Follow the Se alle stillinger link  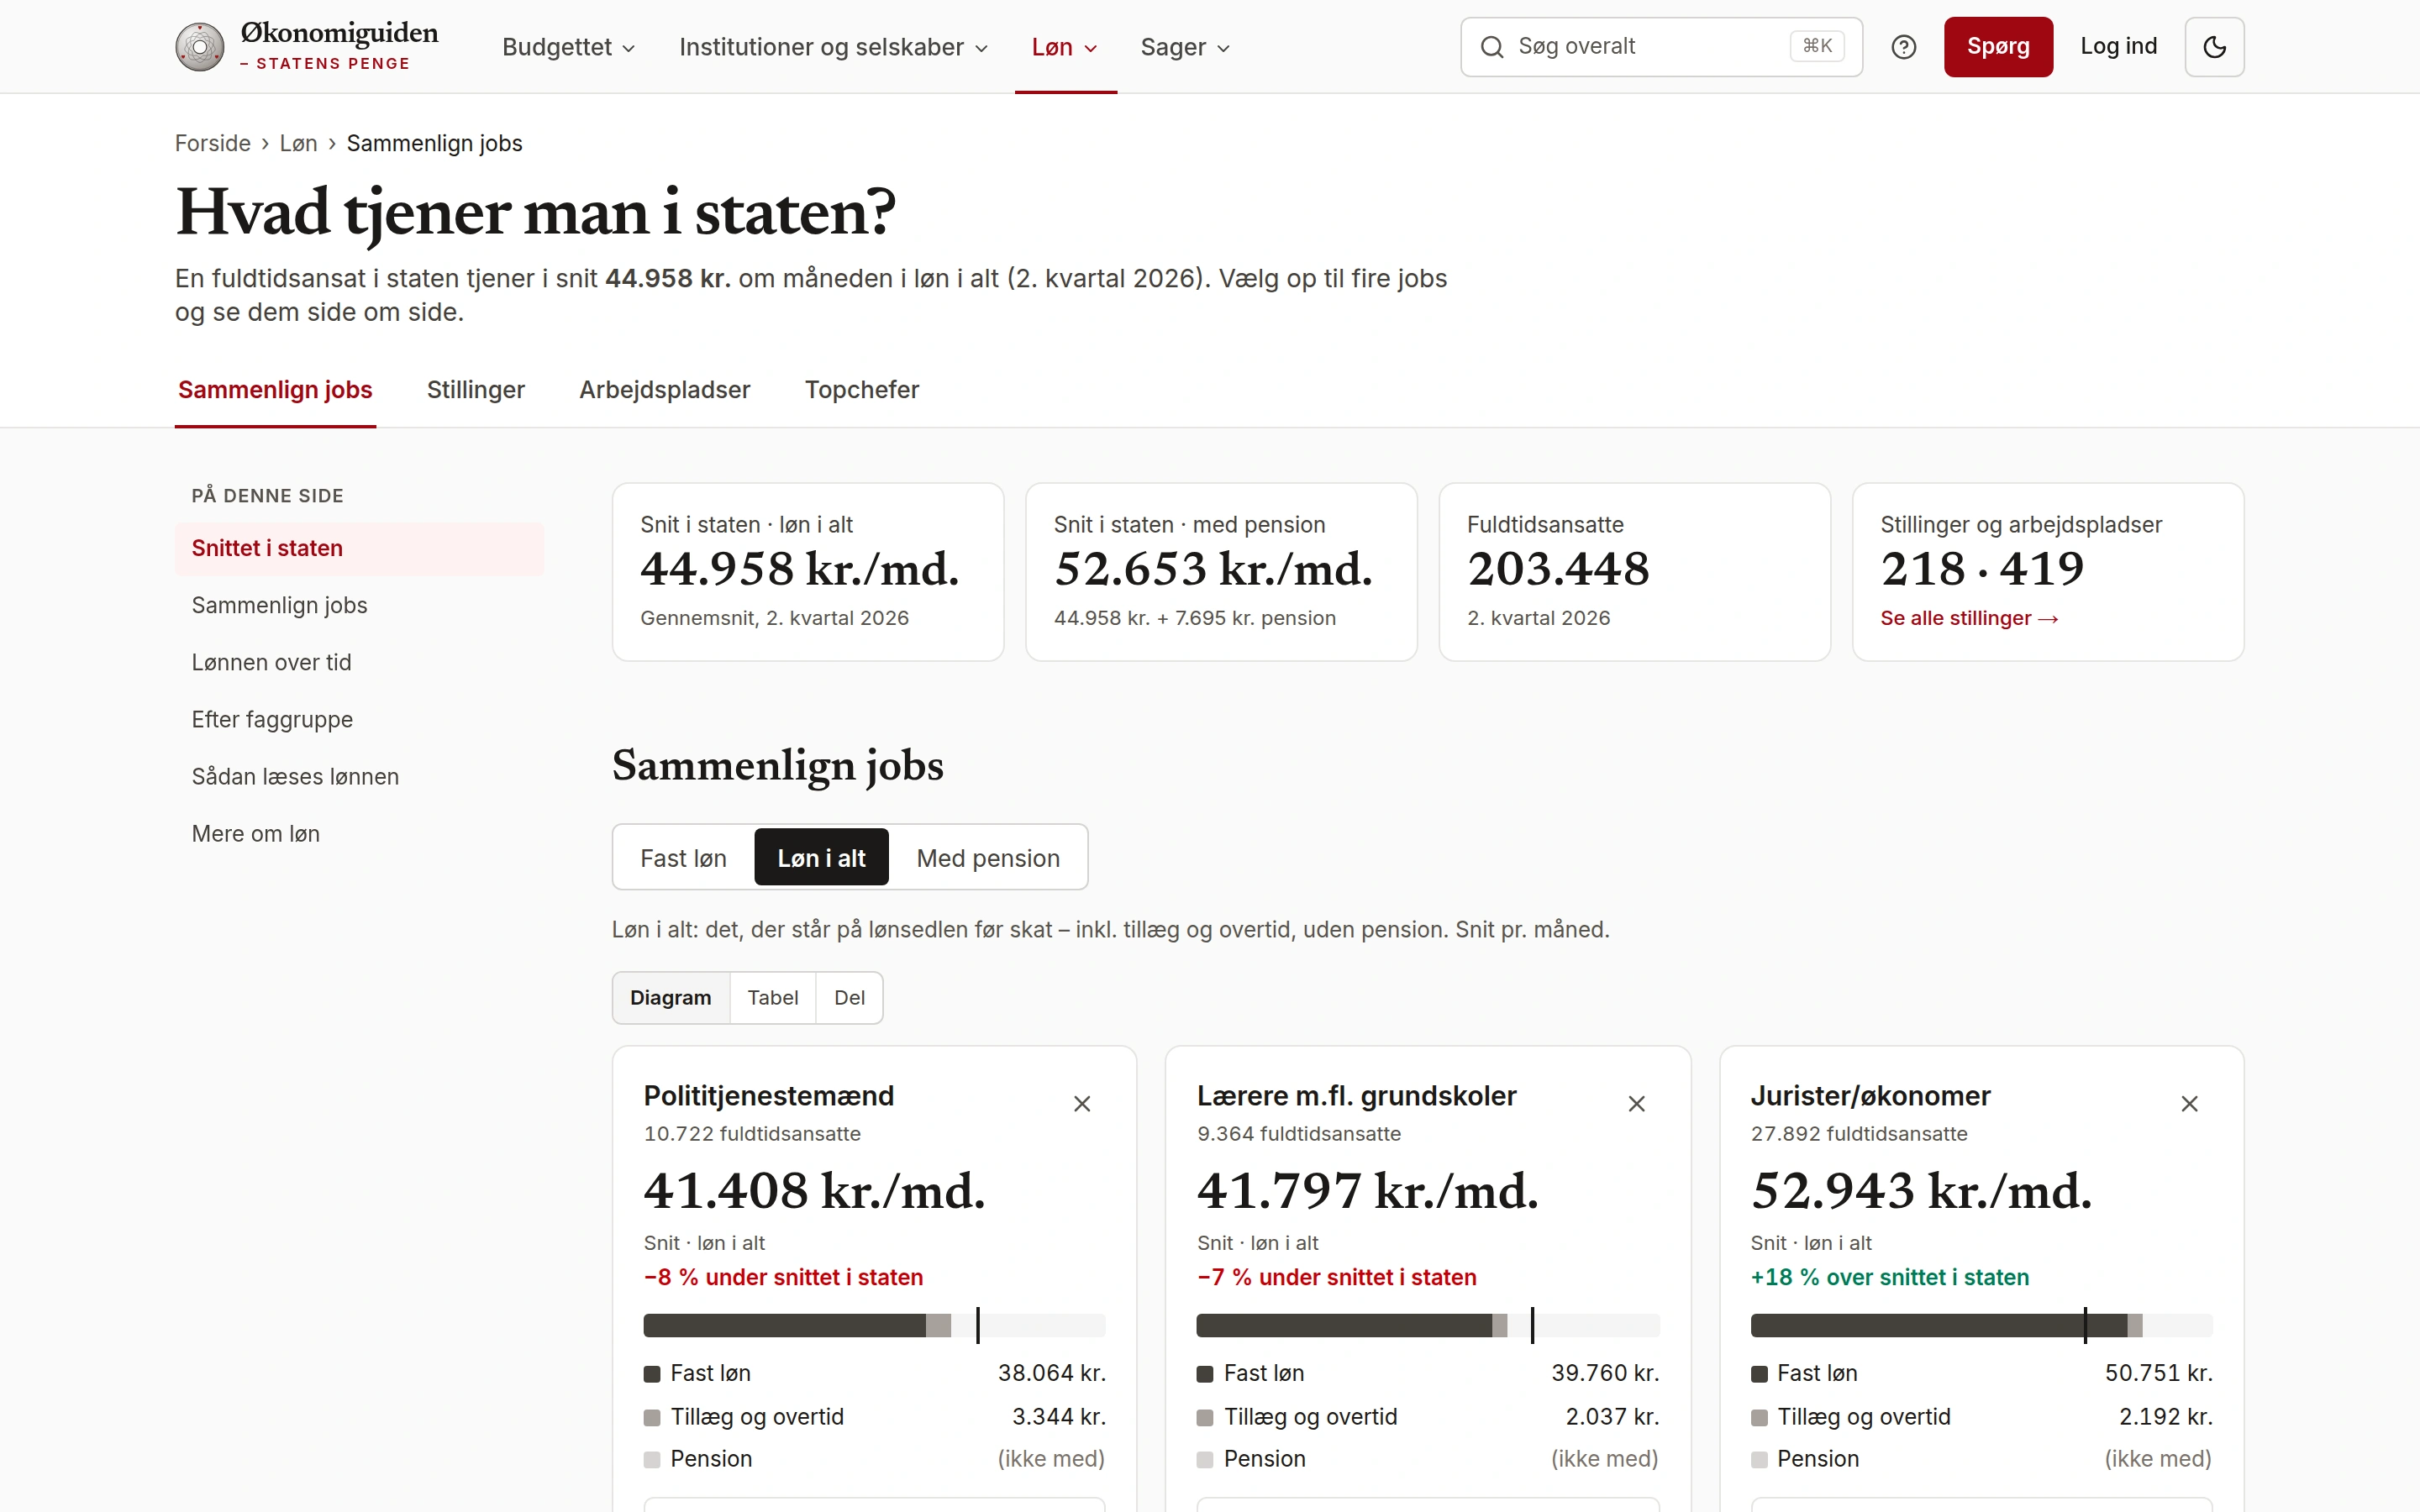tap(1969, 618)
